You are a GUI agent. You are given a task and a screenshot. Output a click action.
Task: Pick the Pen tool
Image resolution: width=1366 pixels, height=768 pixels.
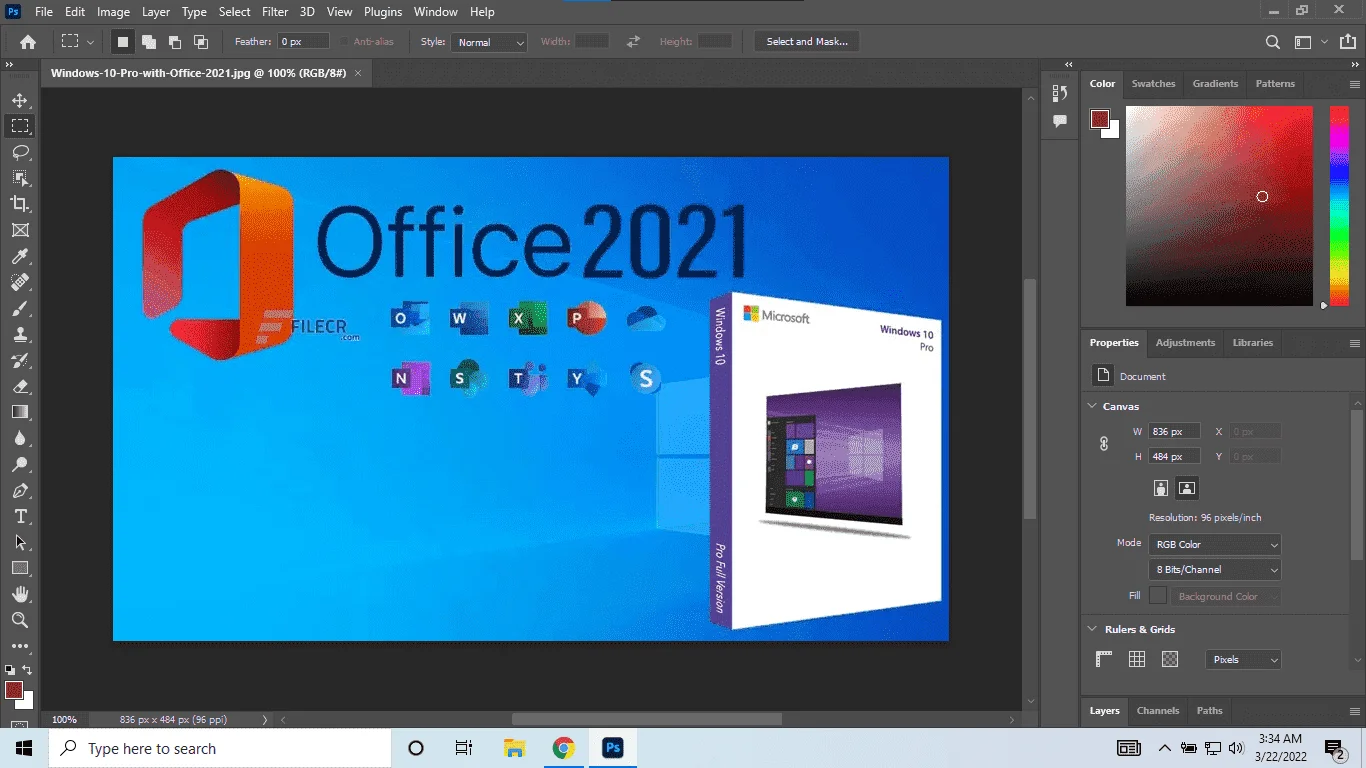(x=20, y=490)
